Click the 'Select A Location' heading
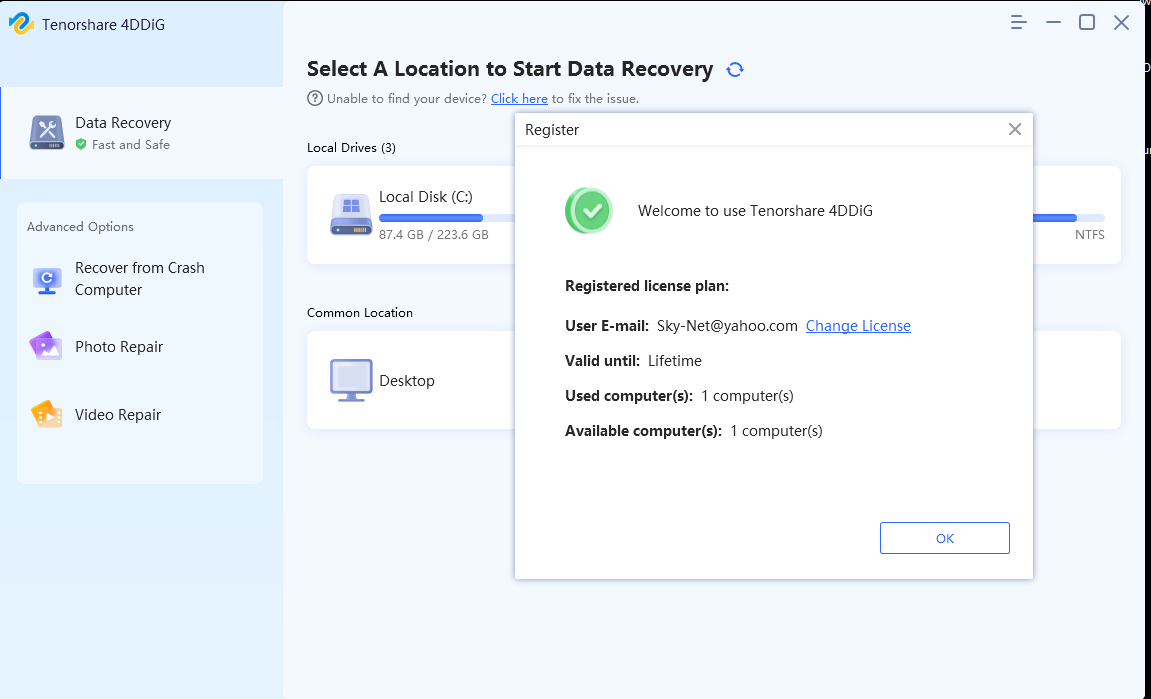Viewport: 1151px width, 699px height. pyautogui.click(x=510, y=69)
